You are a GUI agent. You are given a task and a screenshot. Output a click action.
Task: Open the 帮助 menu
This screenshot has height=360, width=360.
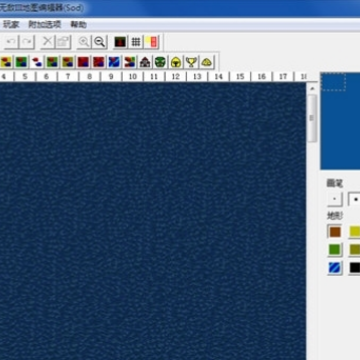pos(79,25)
